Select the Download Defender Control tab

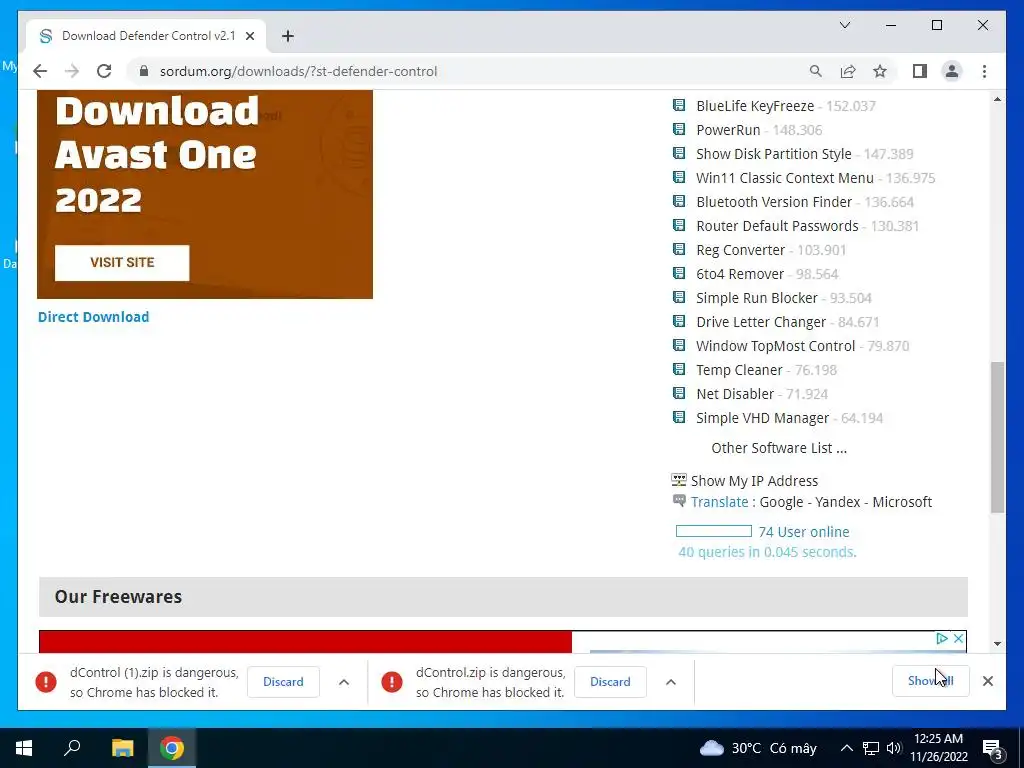[146, 36]
